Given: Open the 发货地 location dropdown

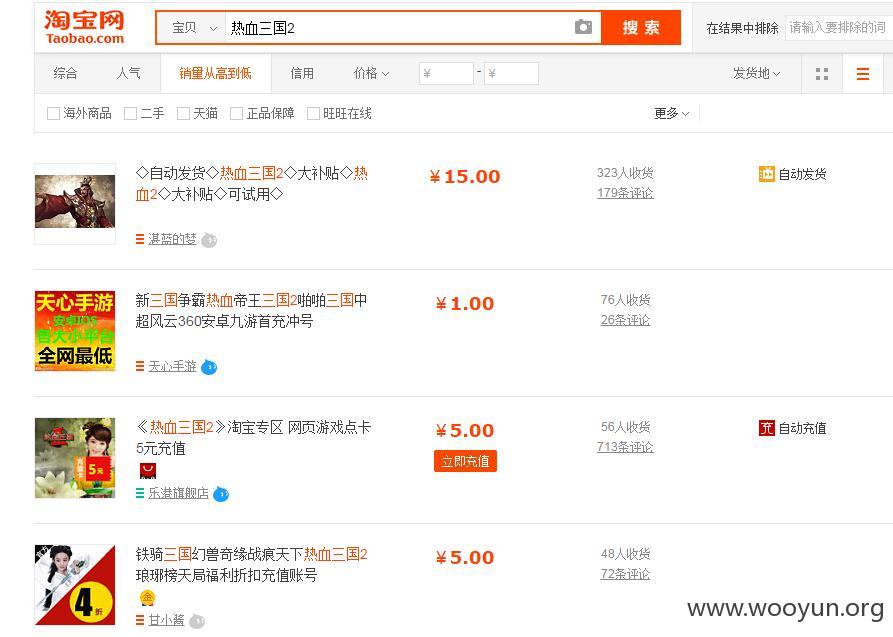Looking at the screenshot, I should [x=756, y=73].
